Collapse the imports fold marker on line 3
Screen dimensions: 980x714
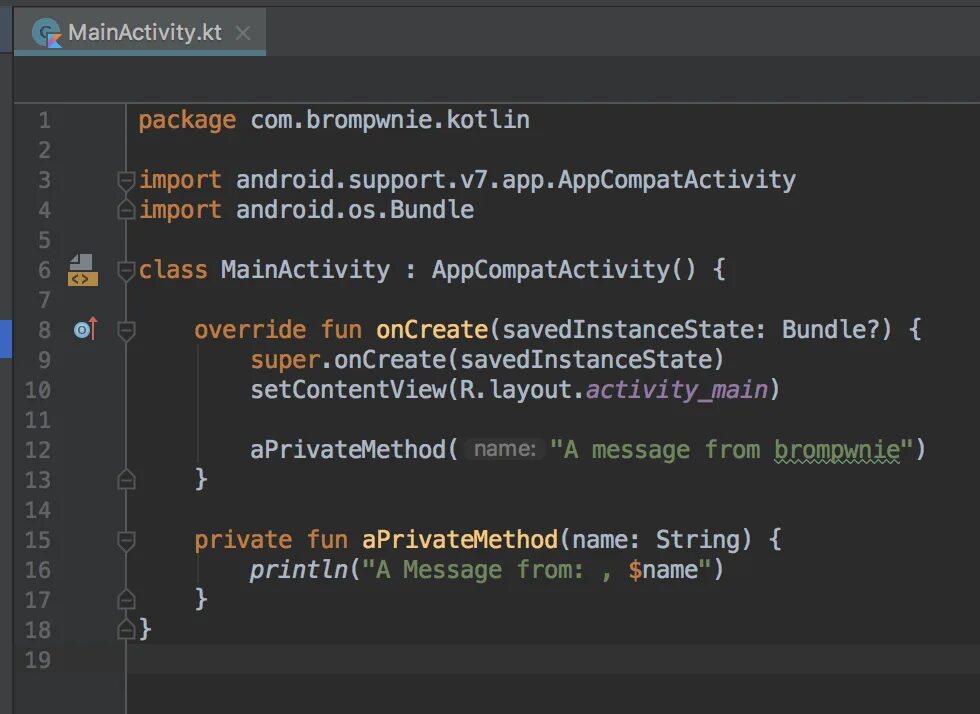[126, 181]
